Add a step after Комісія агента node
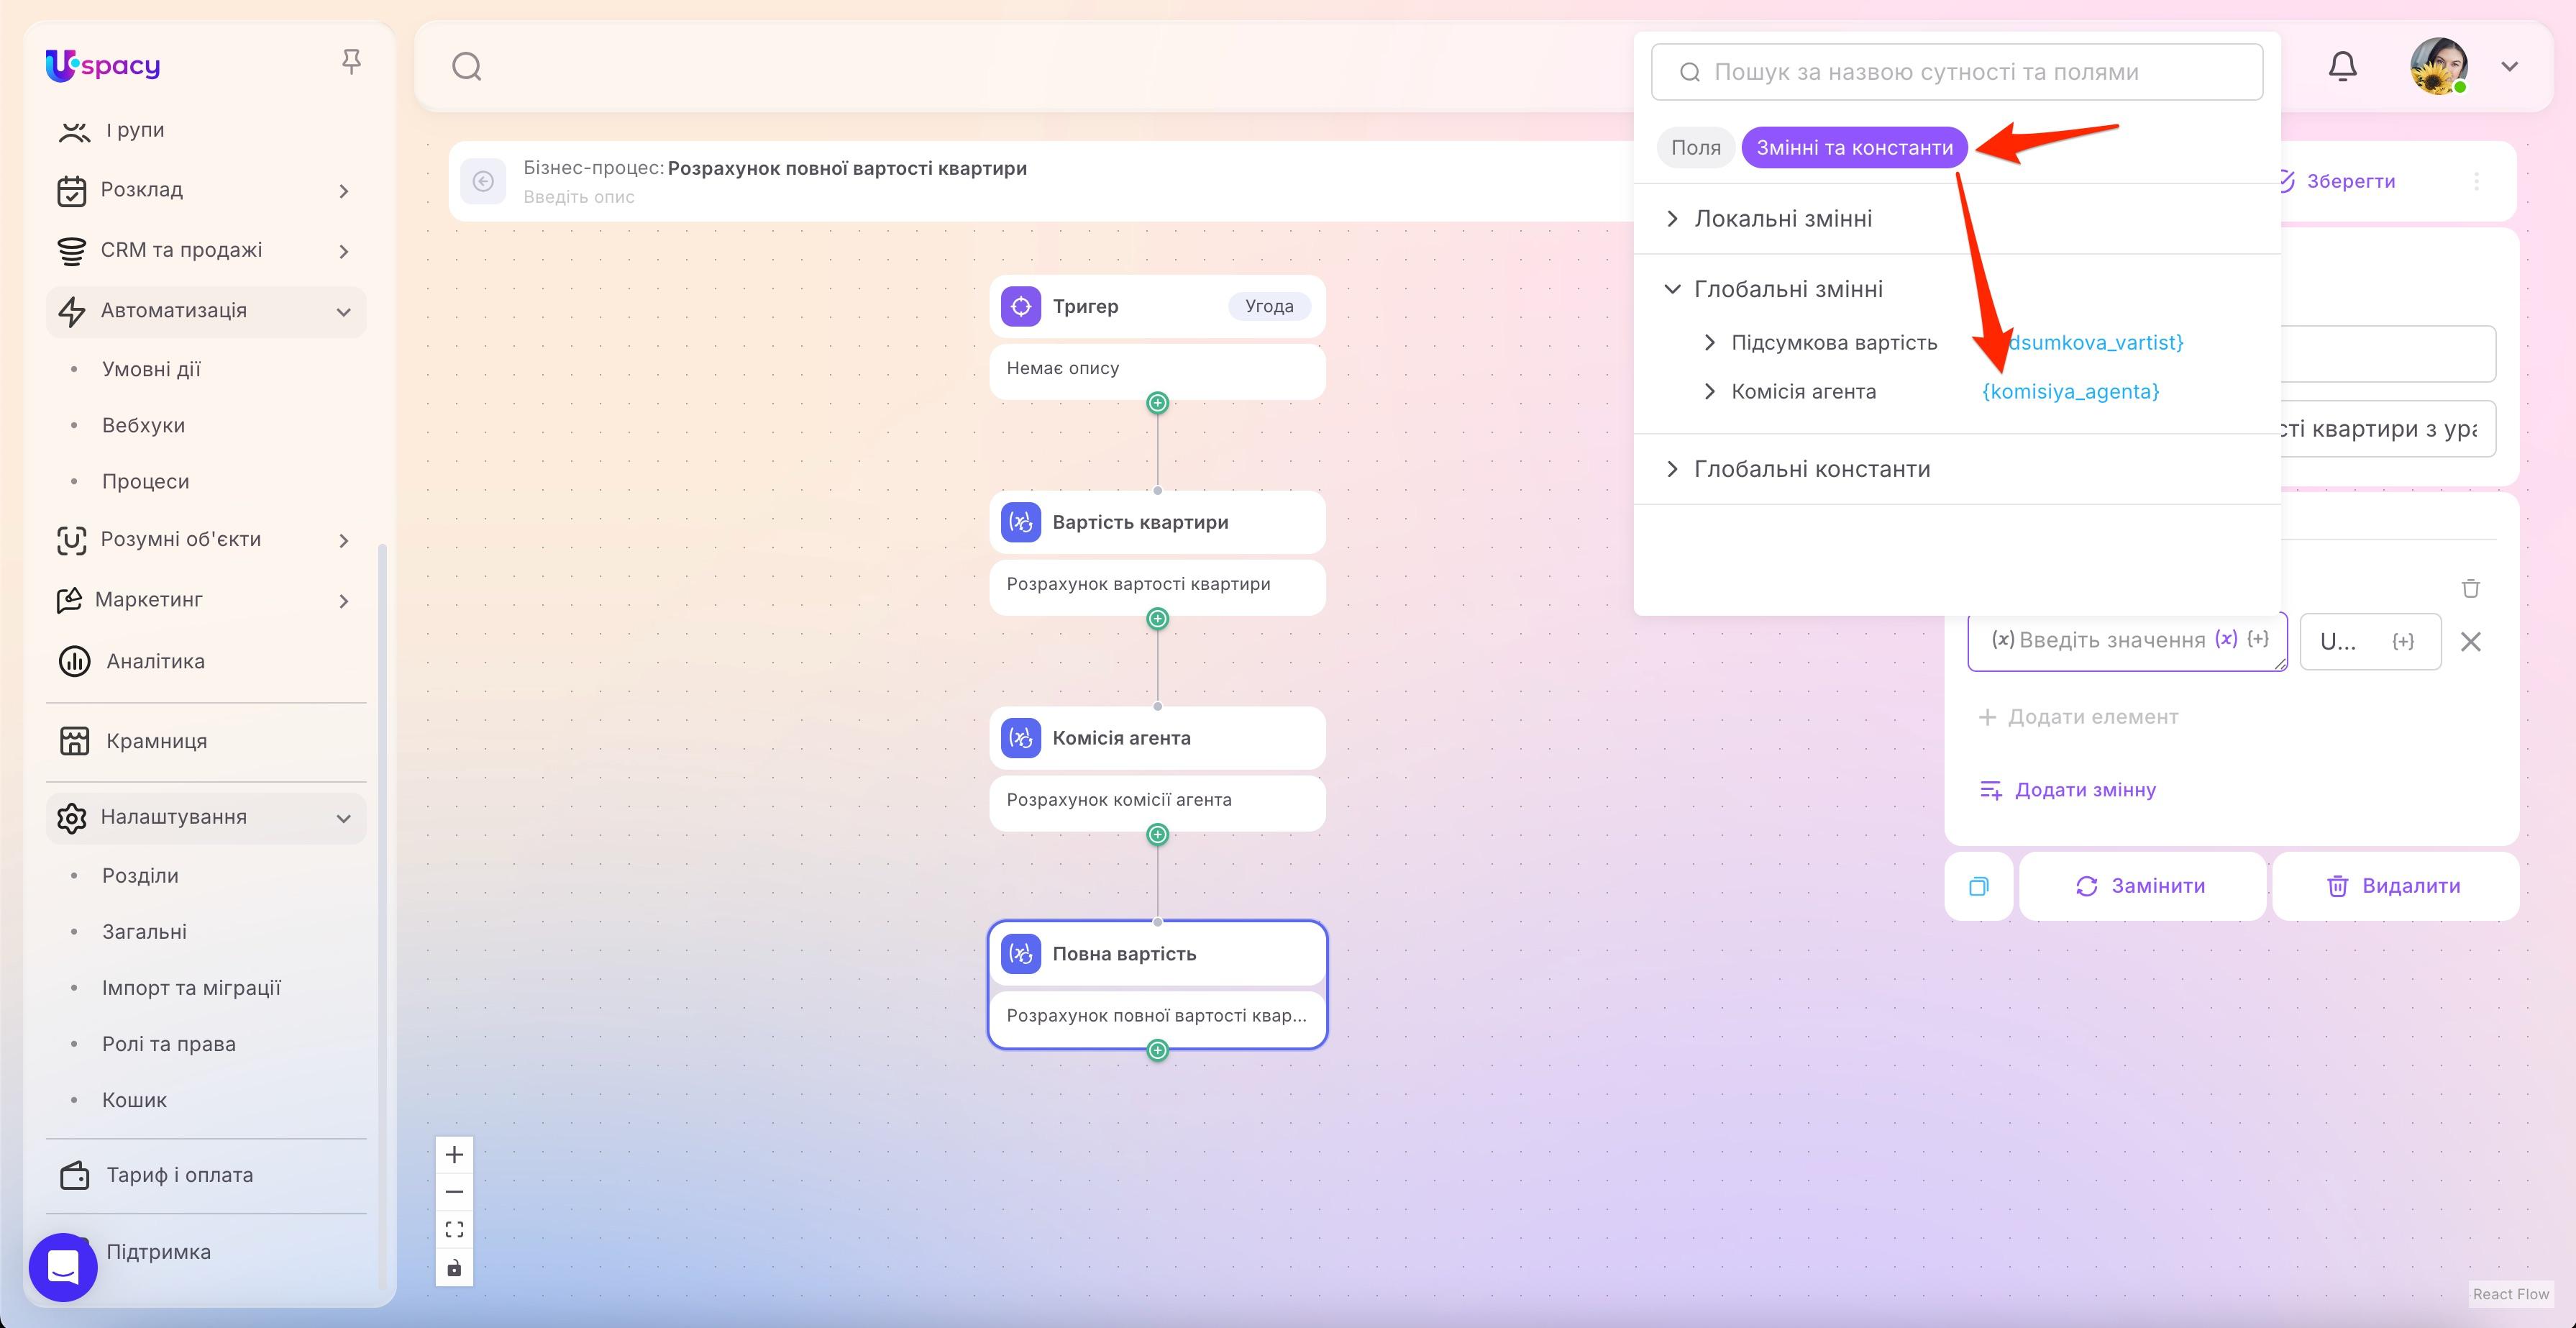Screen dimensions: 2576x1328 pos(1158,835)
